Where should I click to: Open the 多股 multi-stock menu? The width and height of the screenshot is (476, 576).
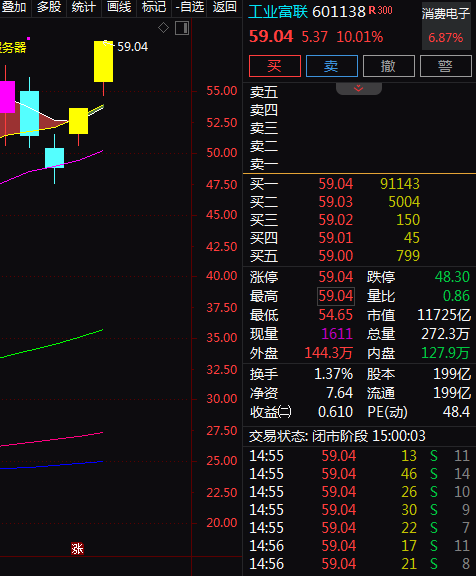coord(49,7)
